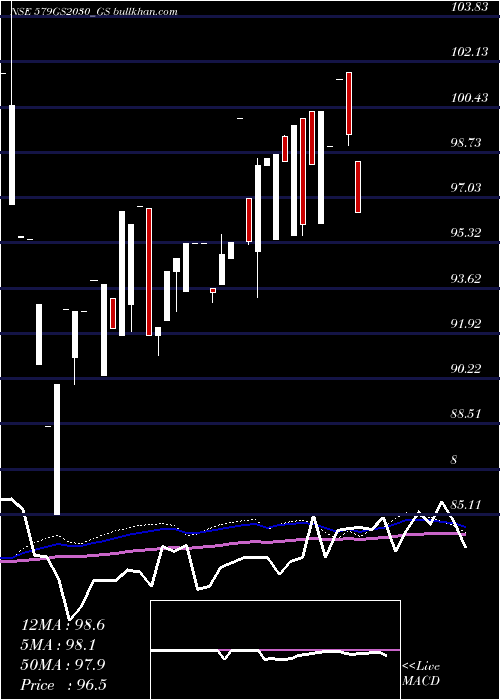Click the 103.83 price axis label
This screenshot has height=700, width=500.
coord(468,7)
